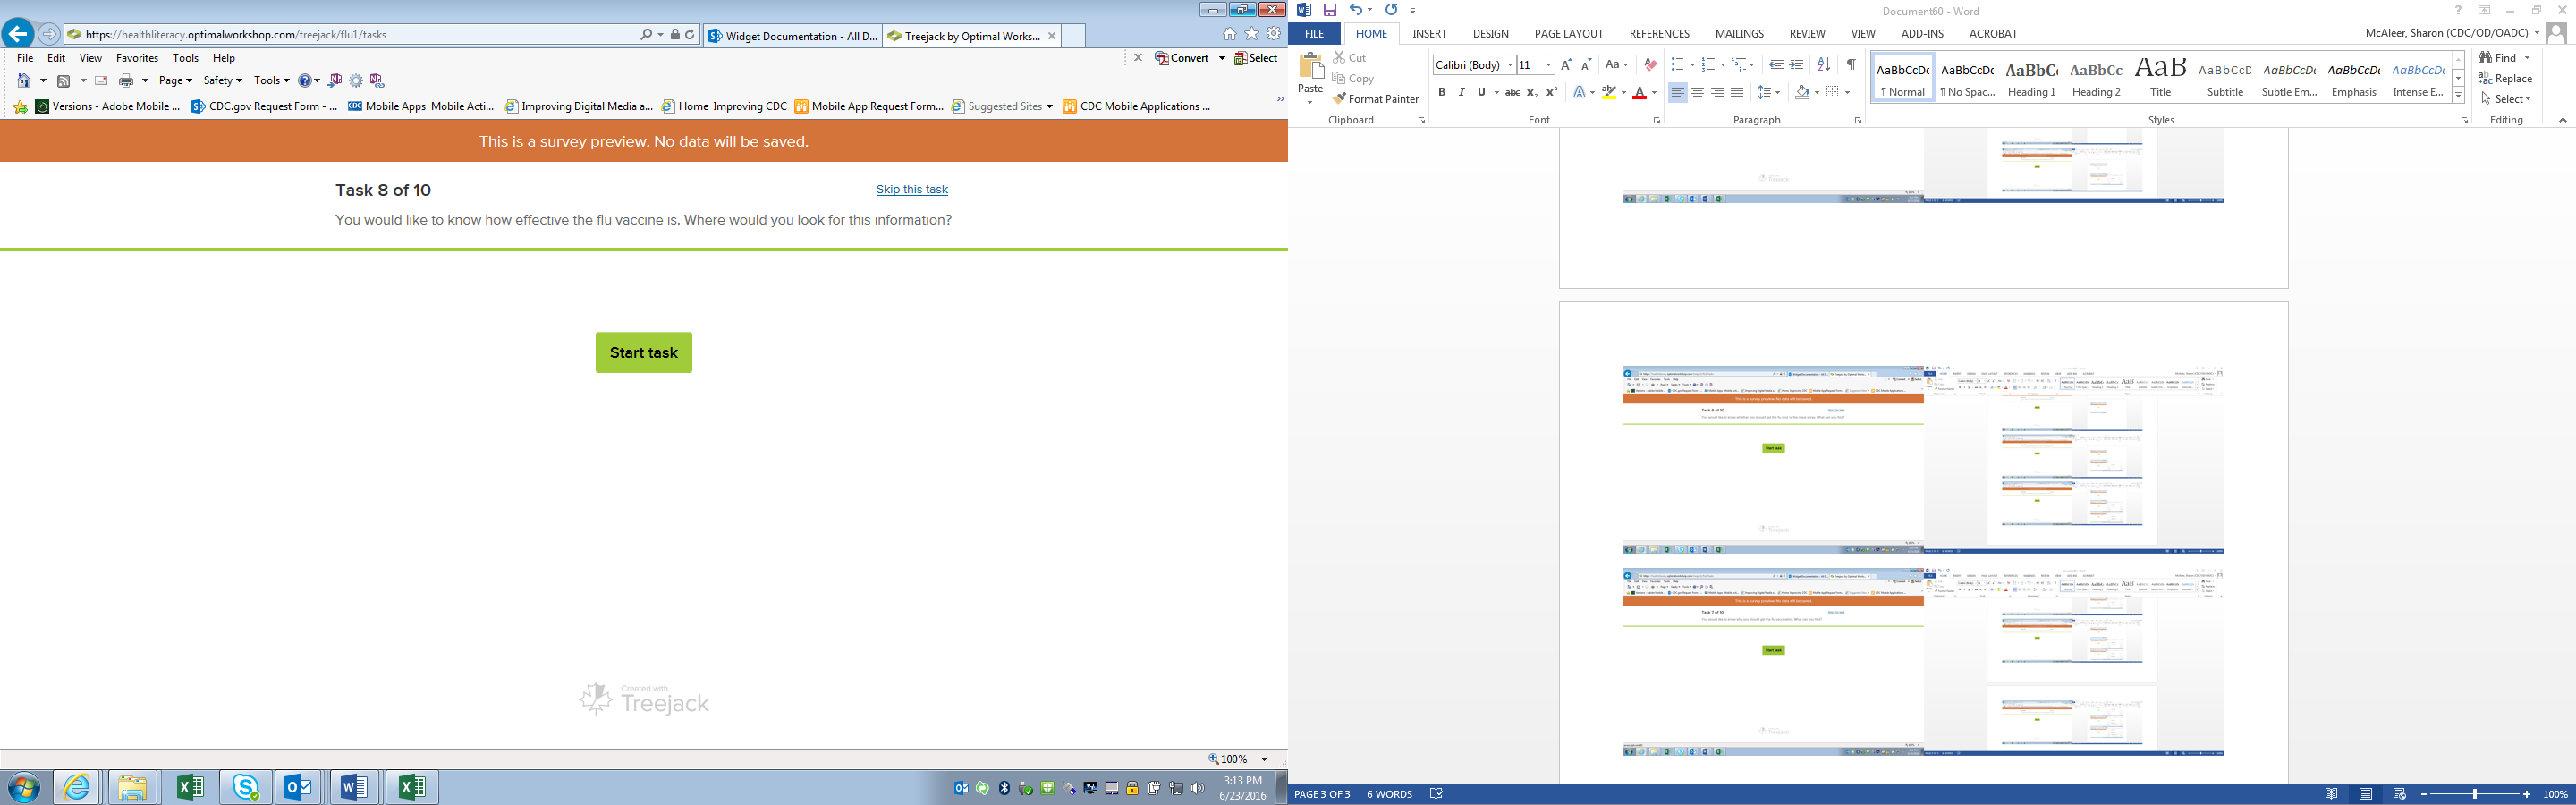The width and height of the screenshot is (2576, 805).
Task: Apply the Title style from the Styles gallery
Action: point(2160,78)
